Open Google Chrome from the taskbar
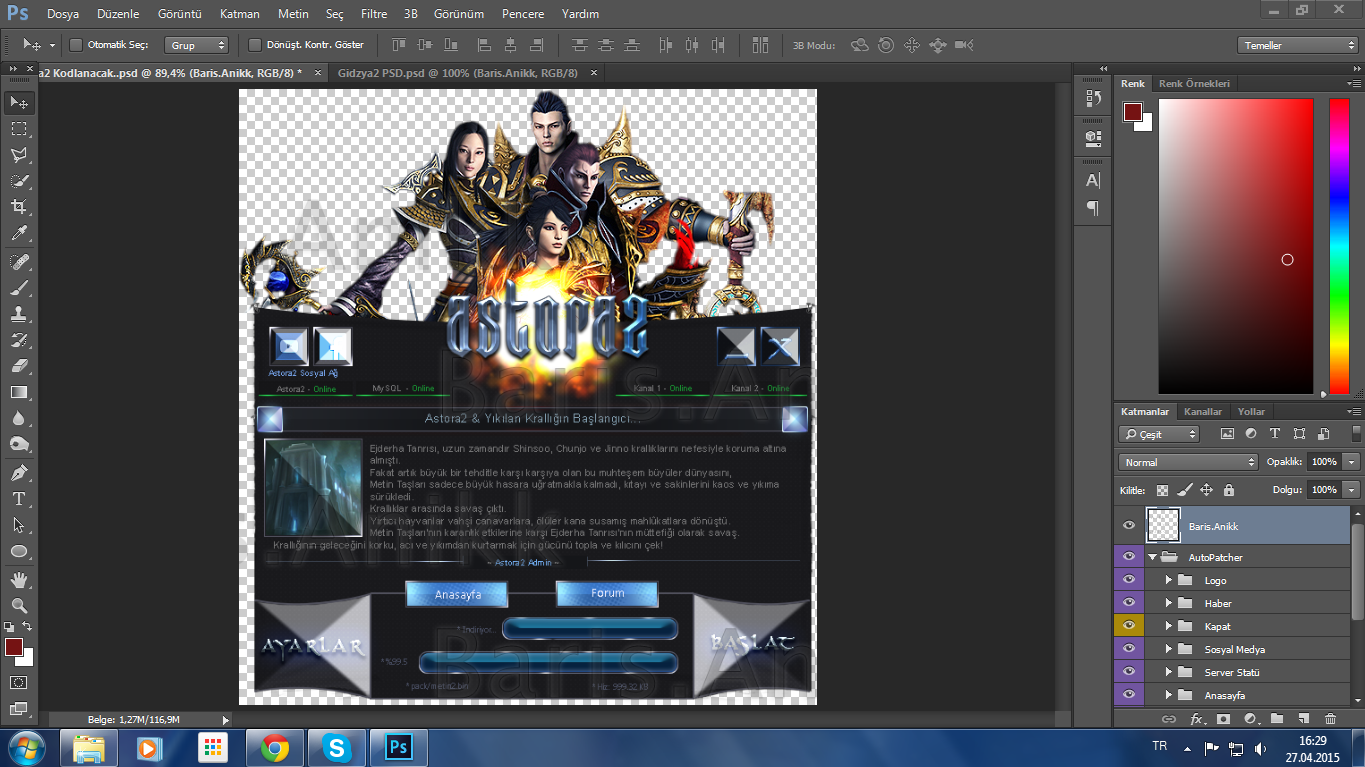 click(x=275, y=747)
